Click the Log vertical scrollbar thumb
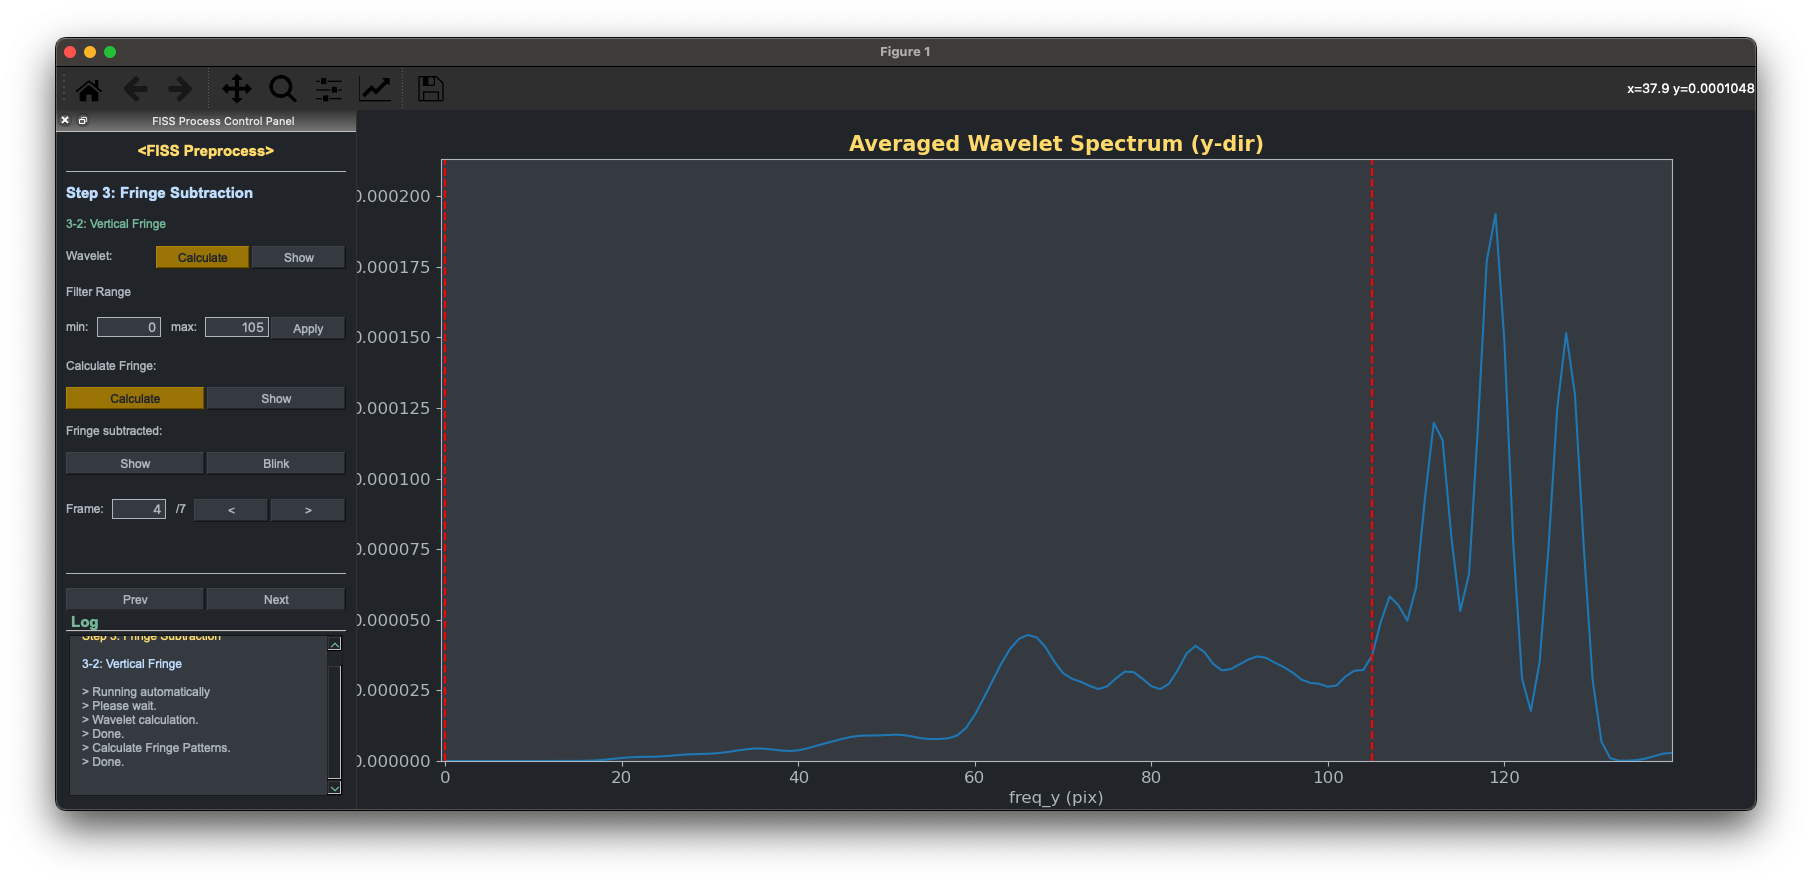The image size is (1812, 884). [x=335, y=722]
